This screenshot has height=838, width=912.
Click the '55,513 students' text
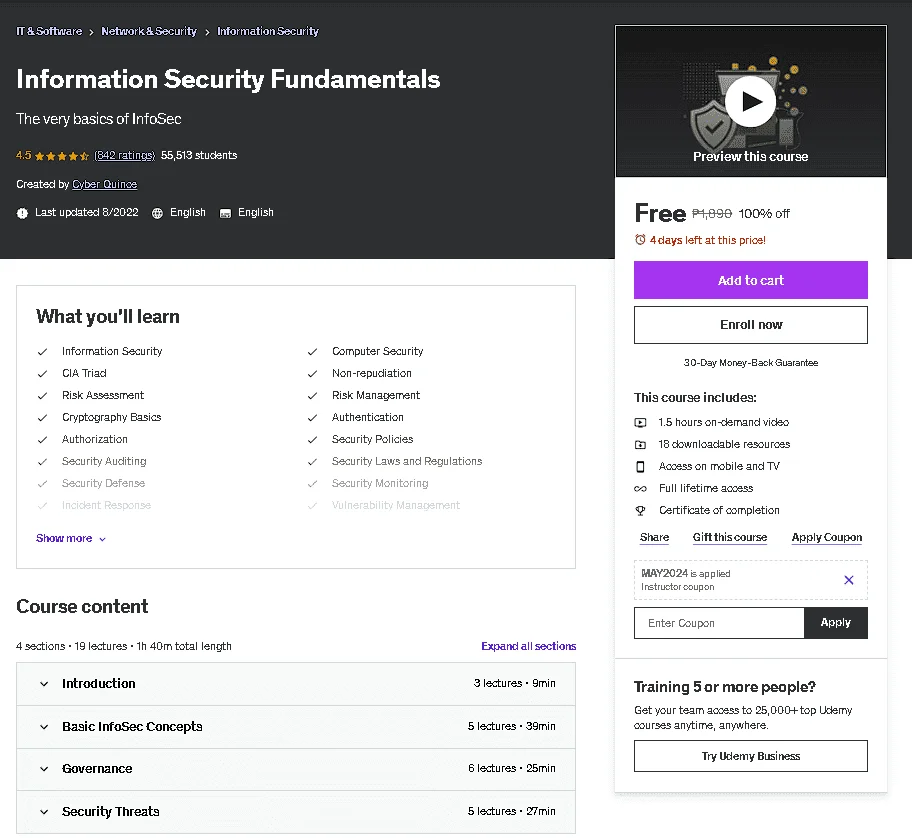click(199, 155)
